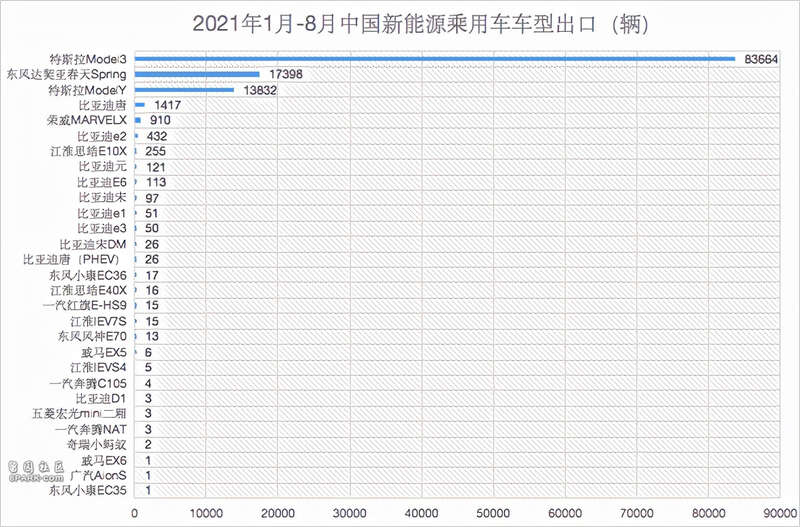
Task: Select the "东风达契亚春天Spring" label
Action: point(66,74)
